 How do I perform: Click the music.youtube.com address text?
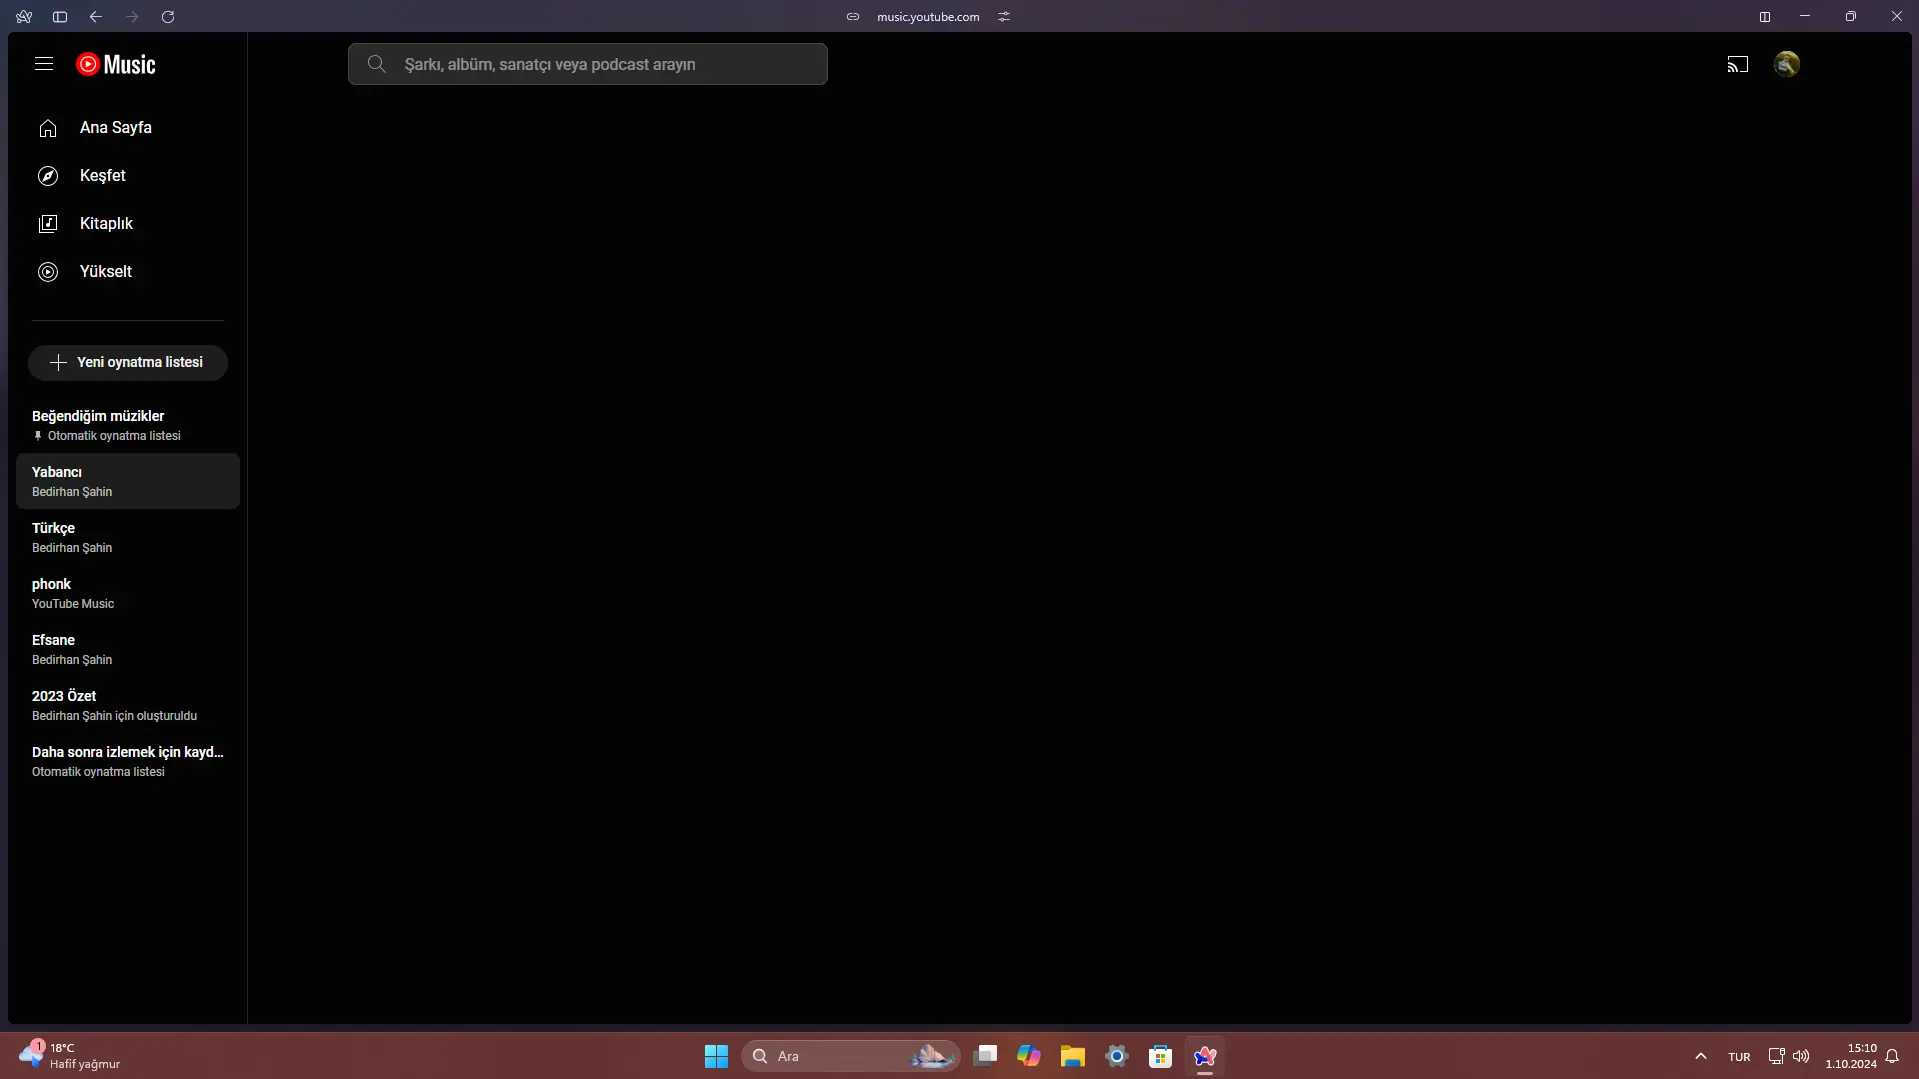tap(928, 16)
